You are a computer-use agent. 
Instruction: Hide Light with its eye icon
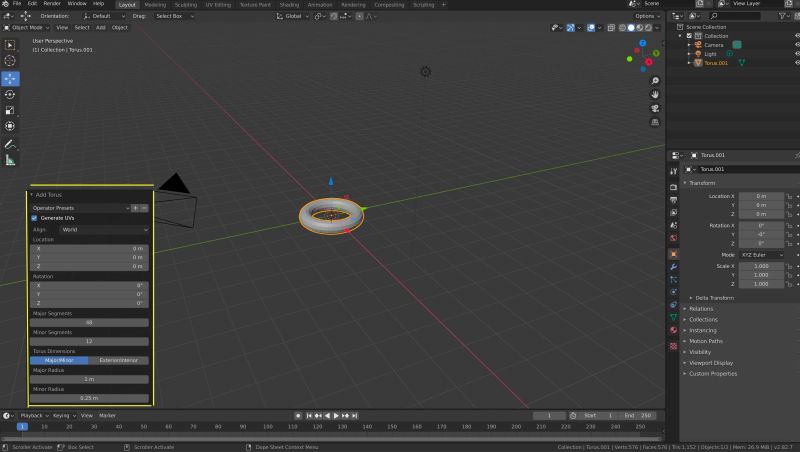click(797, 54)
